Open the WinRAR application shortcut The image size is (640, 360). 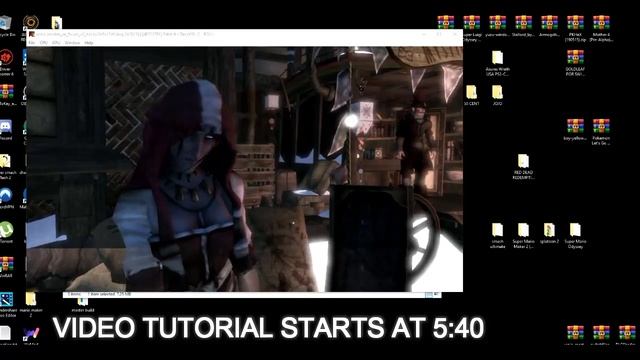click(6, 267)
